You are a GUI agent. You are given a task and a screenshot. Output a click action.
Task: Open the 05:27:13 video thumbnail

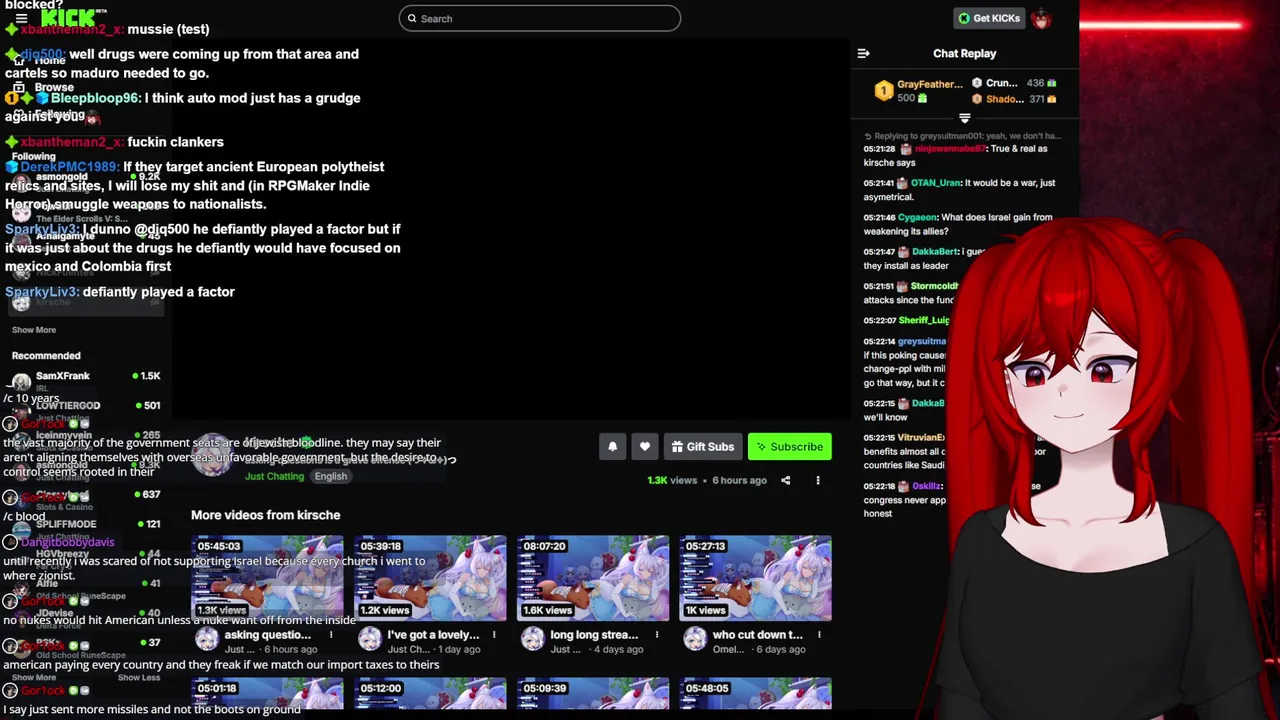click(x=755, y=578)
